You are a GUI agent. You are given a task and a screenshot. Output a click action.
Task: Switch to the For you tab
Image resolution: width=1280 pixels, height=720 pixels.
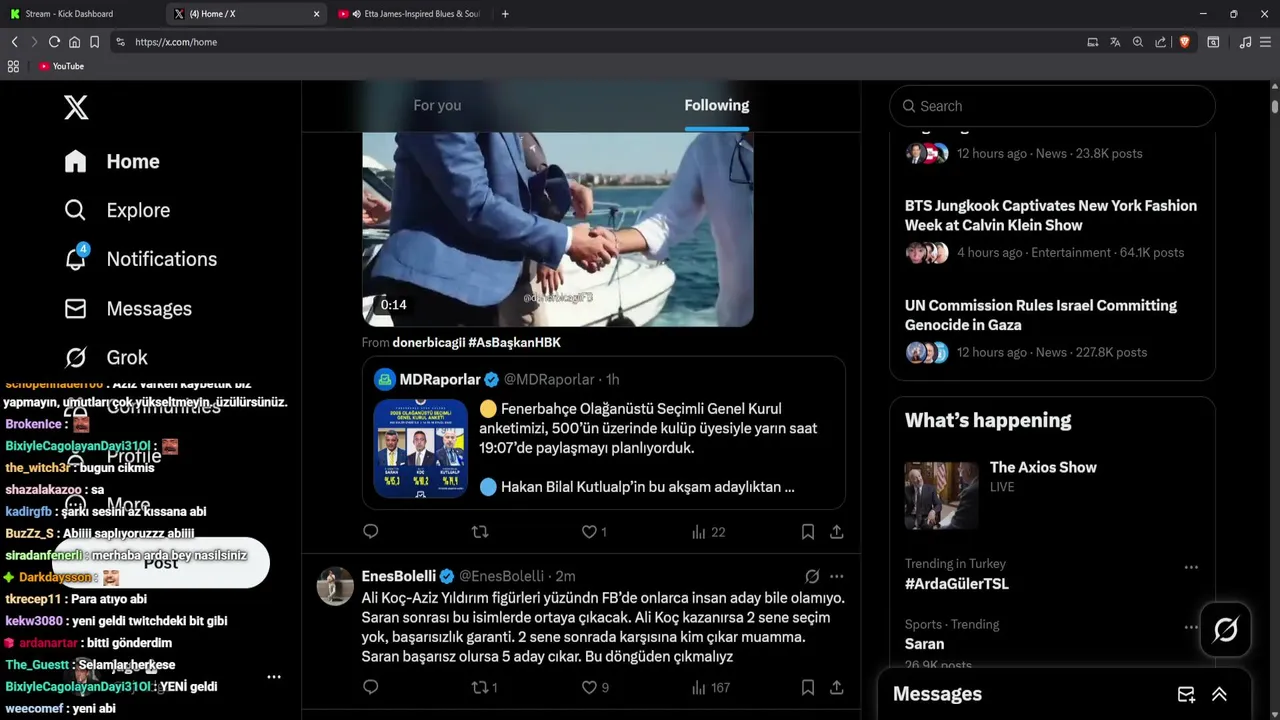pos(437,105)
